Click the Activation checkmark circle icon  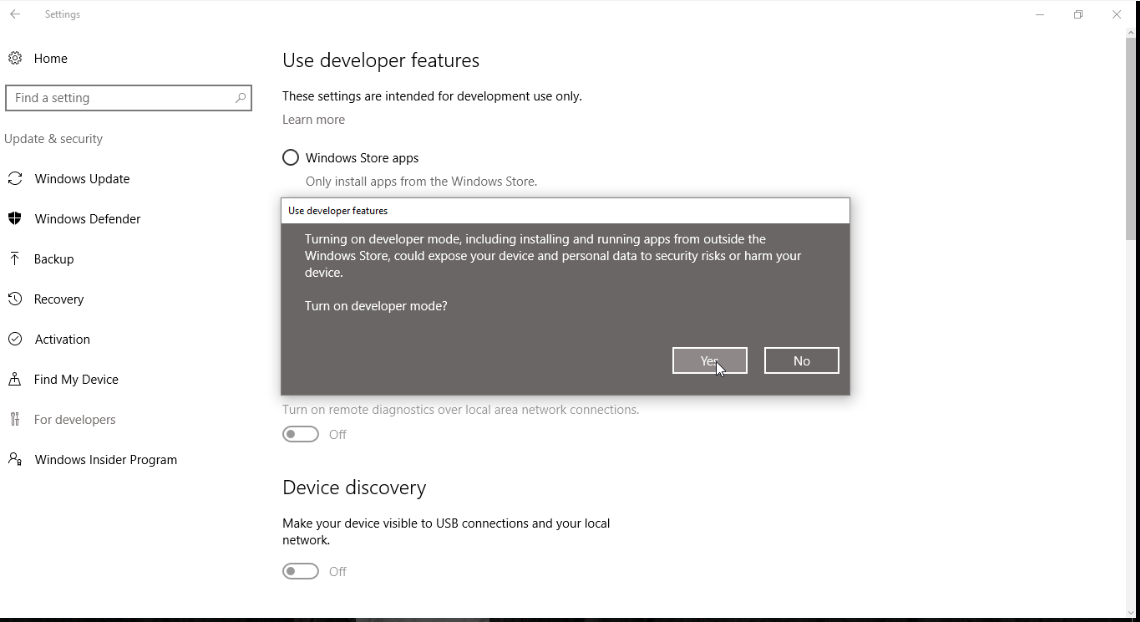click(15, 339)
